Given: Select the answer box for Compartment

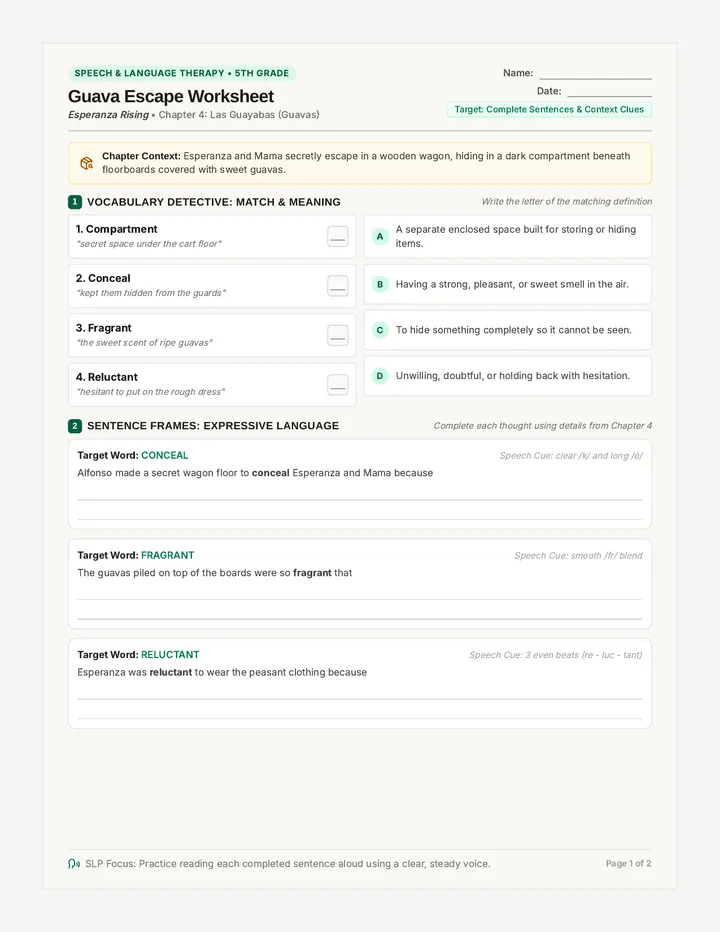Looking at the screenshot, I should pyautogui.click(x=338, y=237).
